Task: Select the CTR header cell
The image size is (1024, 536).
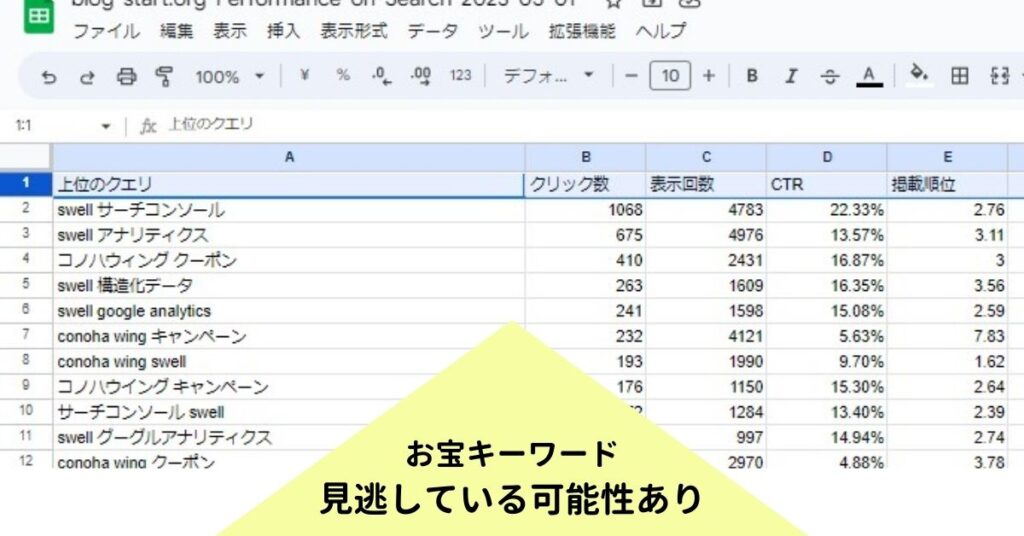Action: point(827,184)
